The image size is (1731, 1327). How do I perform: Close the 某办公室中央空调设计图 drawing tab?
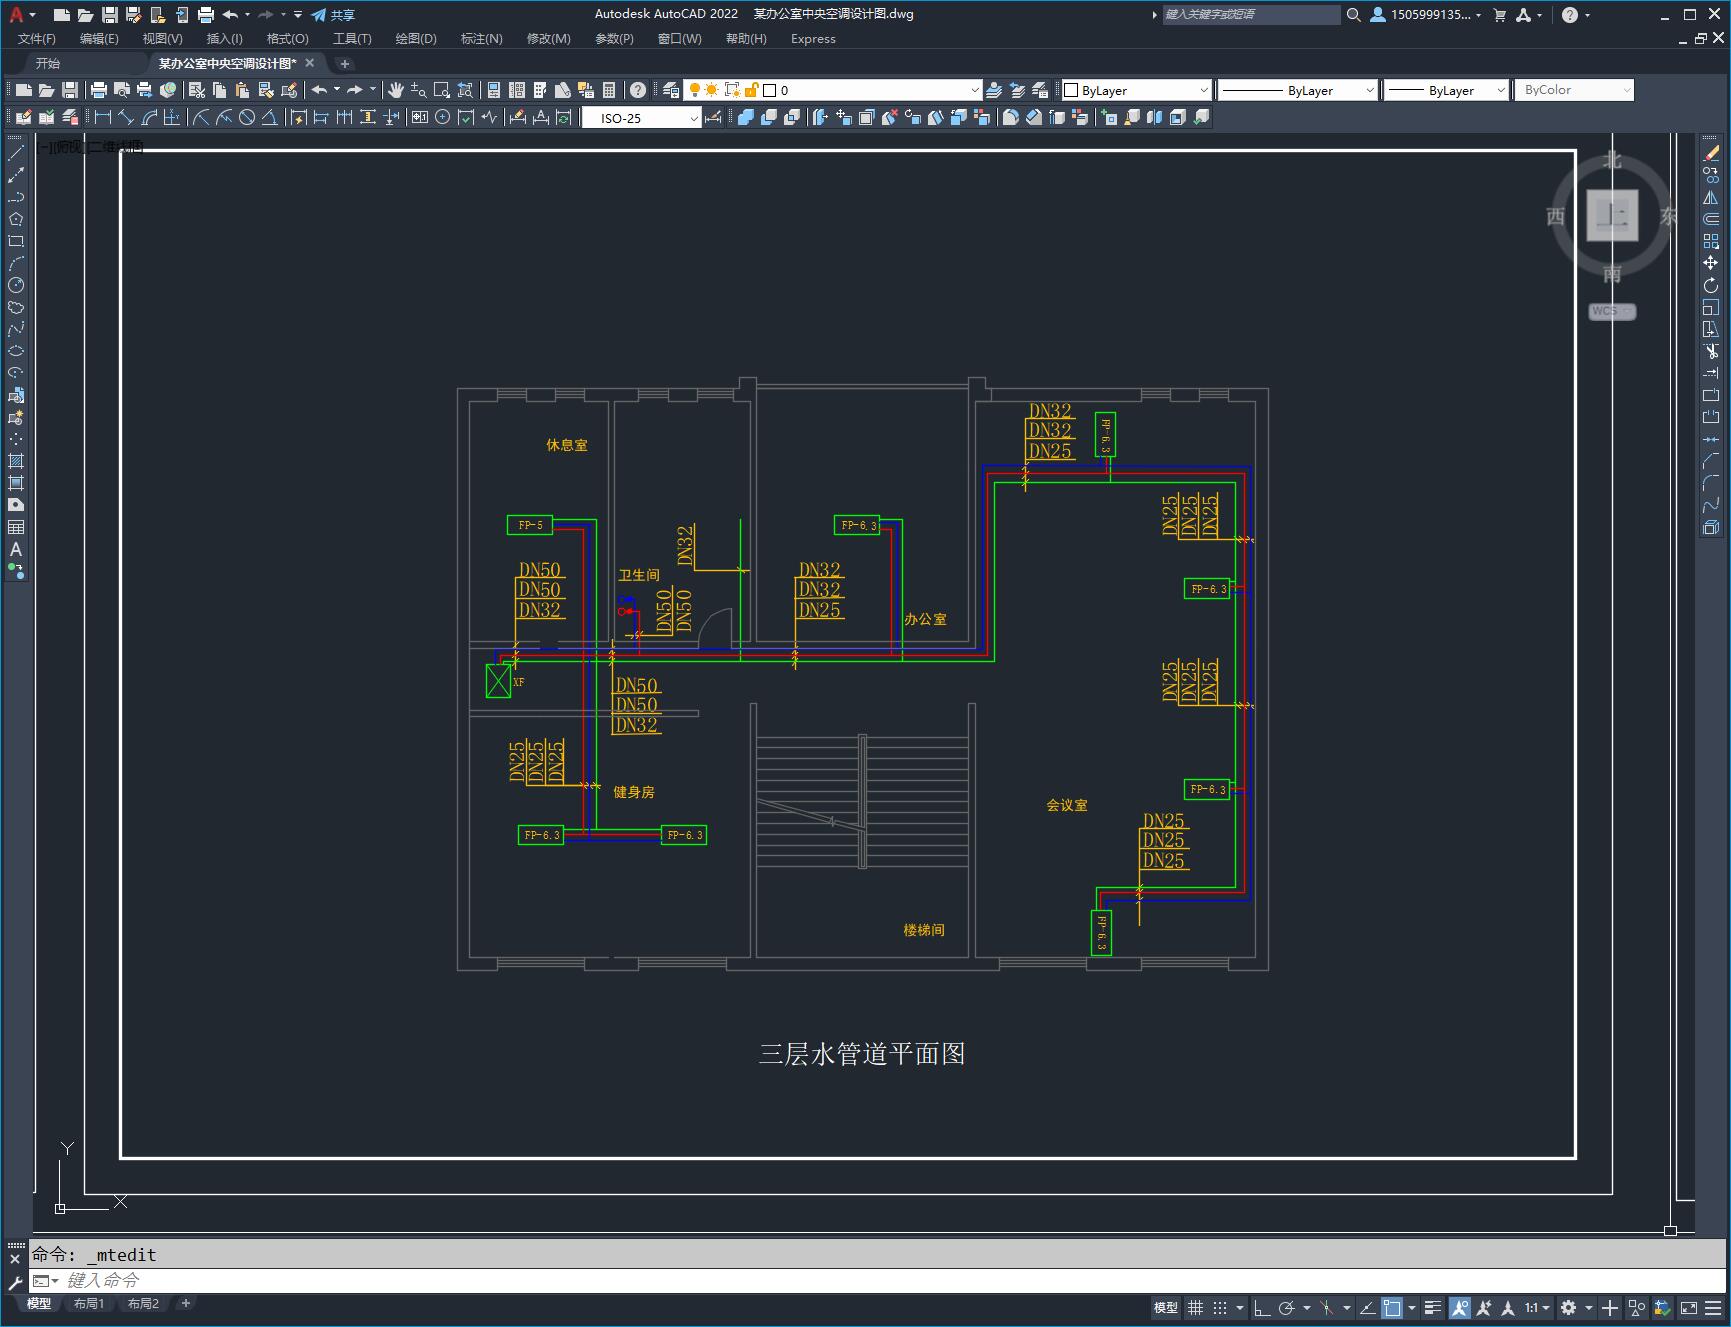[310, 63]
